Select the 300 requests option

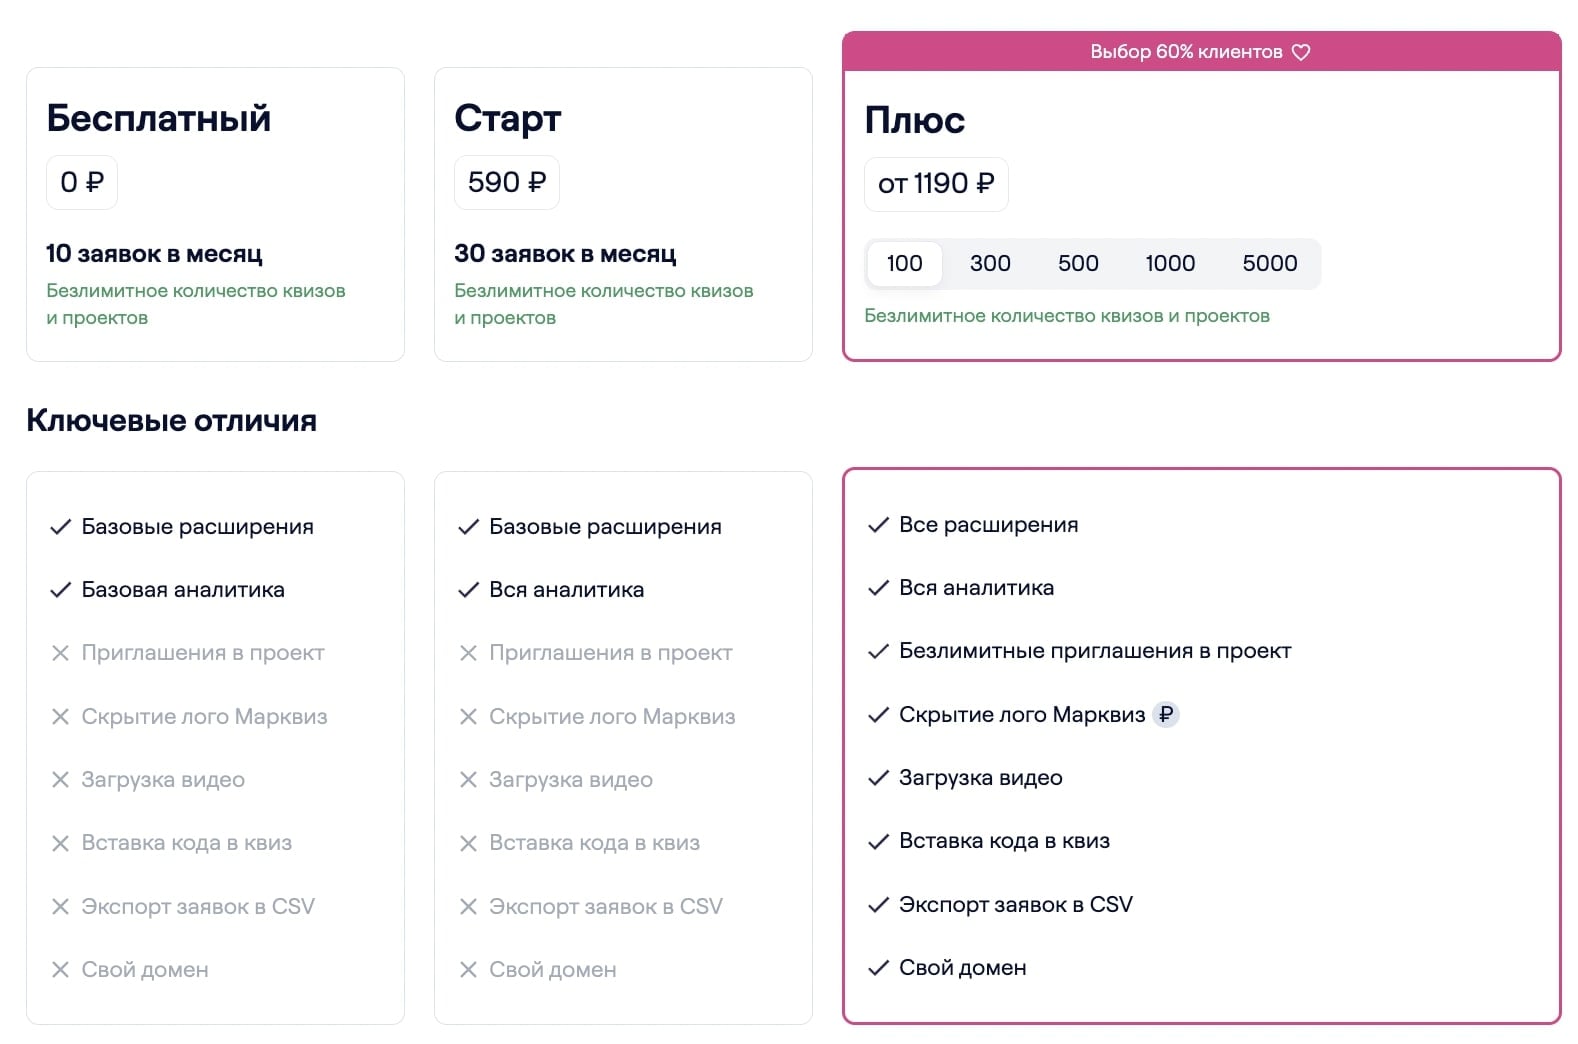click(990, 264)
